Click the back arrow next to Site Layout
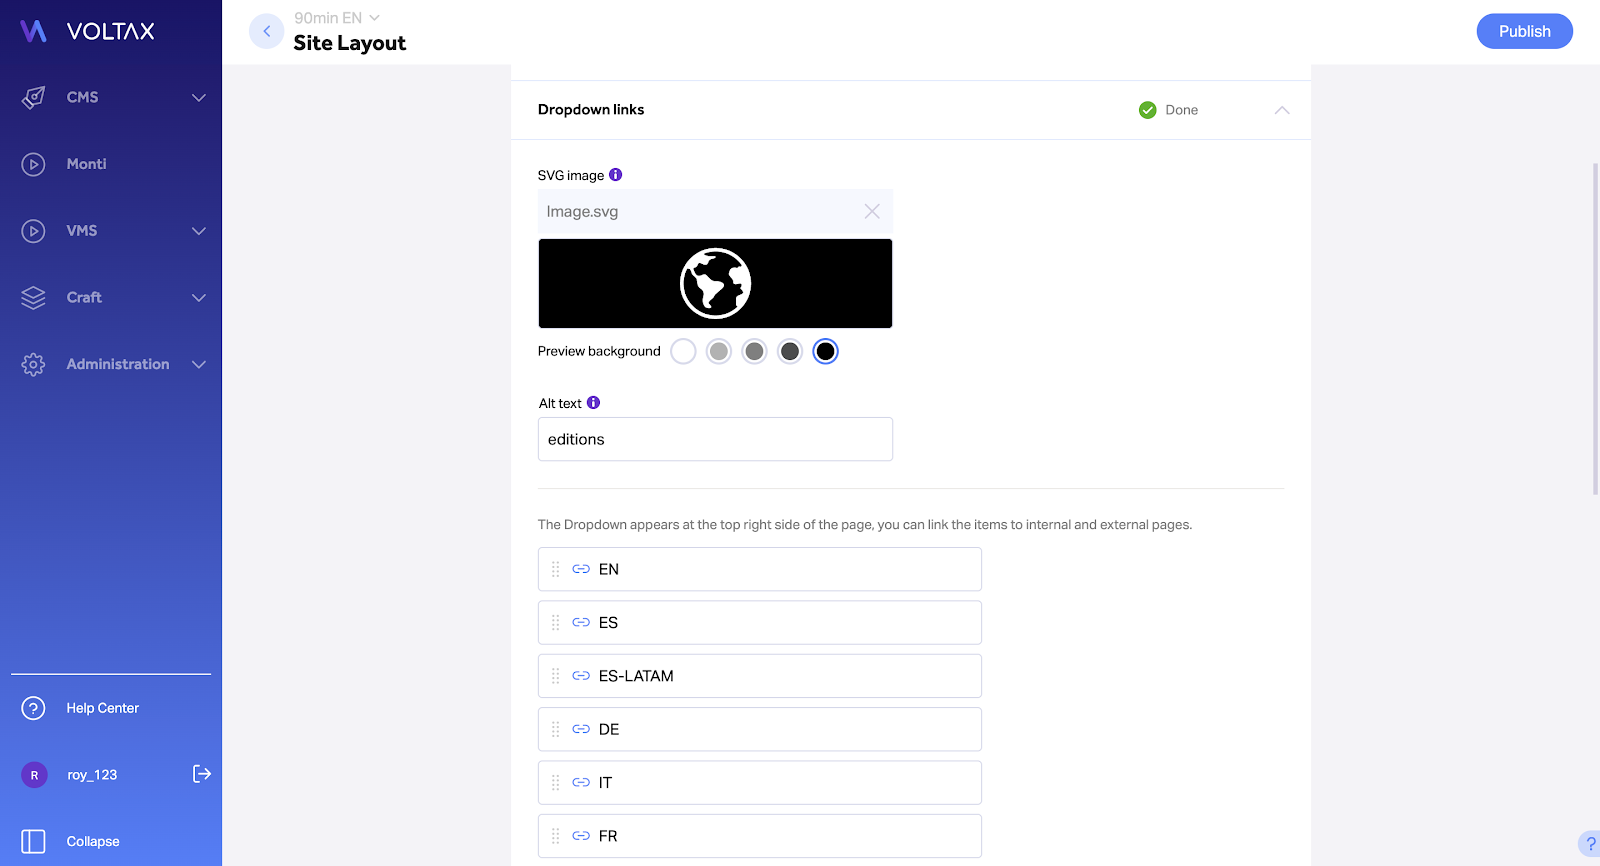The width and height of the screenshot is (1600, 866). [267, 31]
